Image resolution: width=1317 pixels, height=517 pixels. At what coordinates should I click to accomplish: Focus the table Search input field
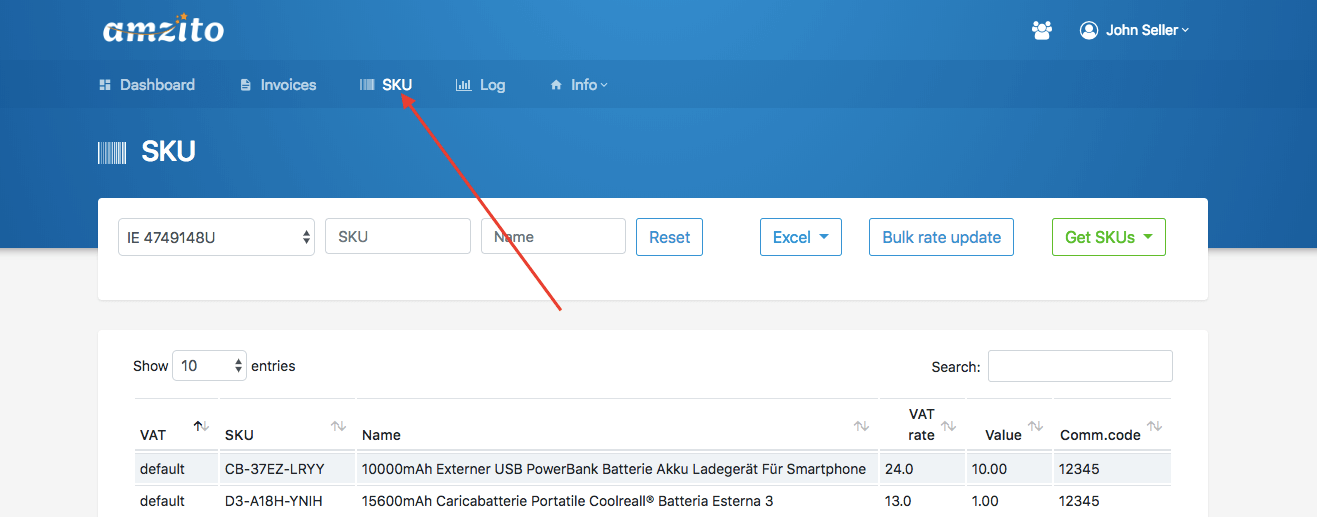1080,366
